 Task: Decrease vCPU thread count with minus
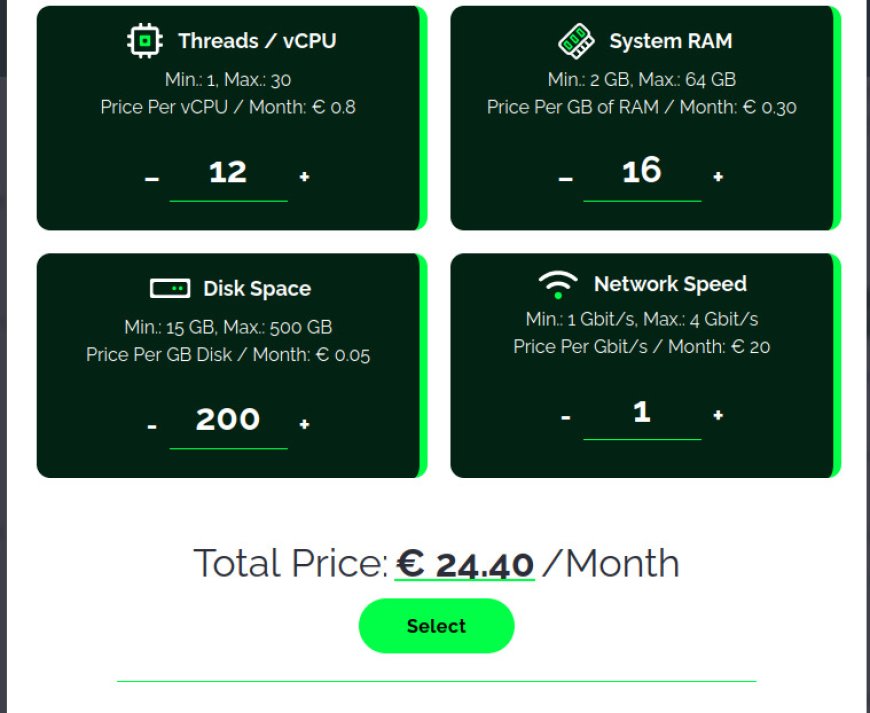coord(152,179)
